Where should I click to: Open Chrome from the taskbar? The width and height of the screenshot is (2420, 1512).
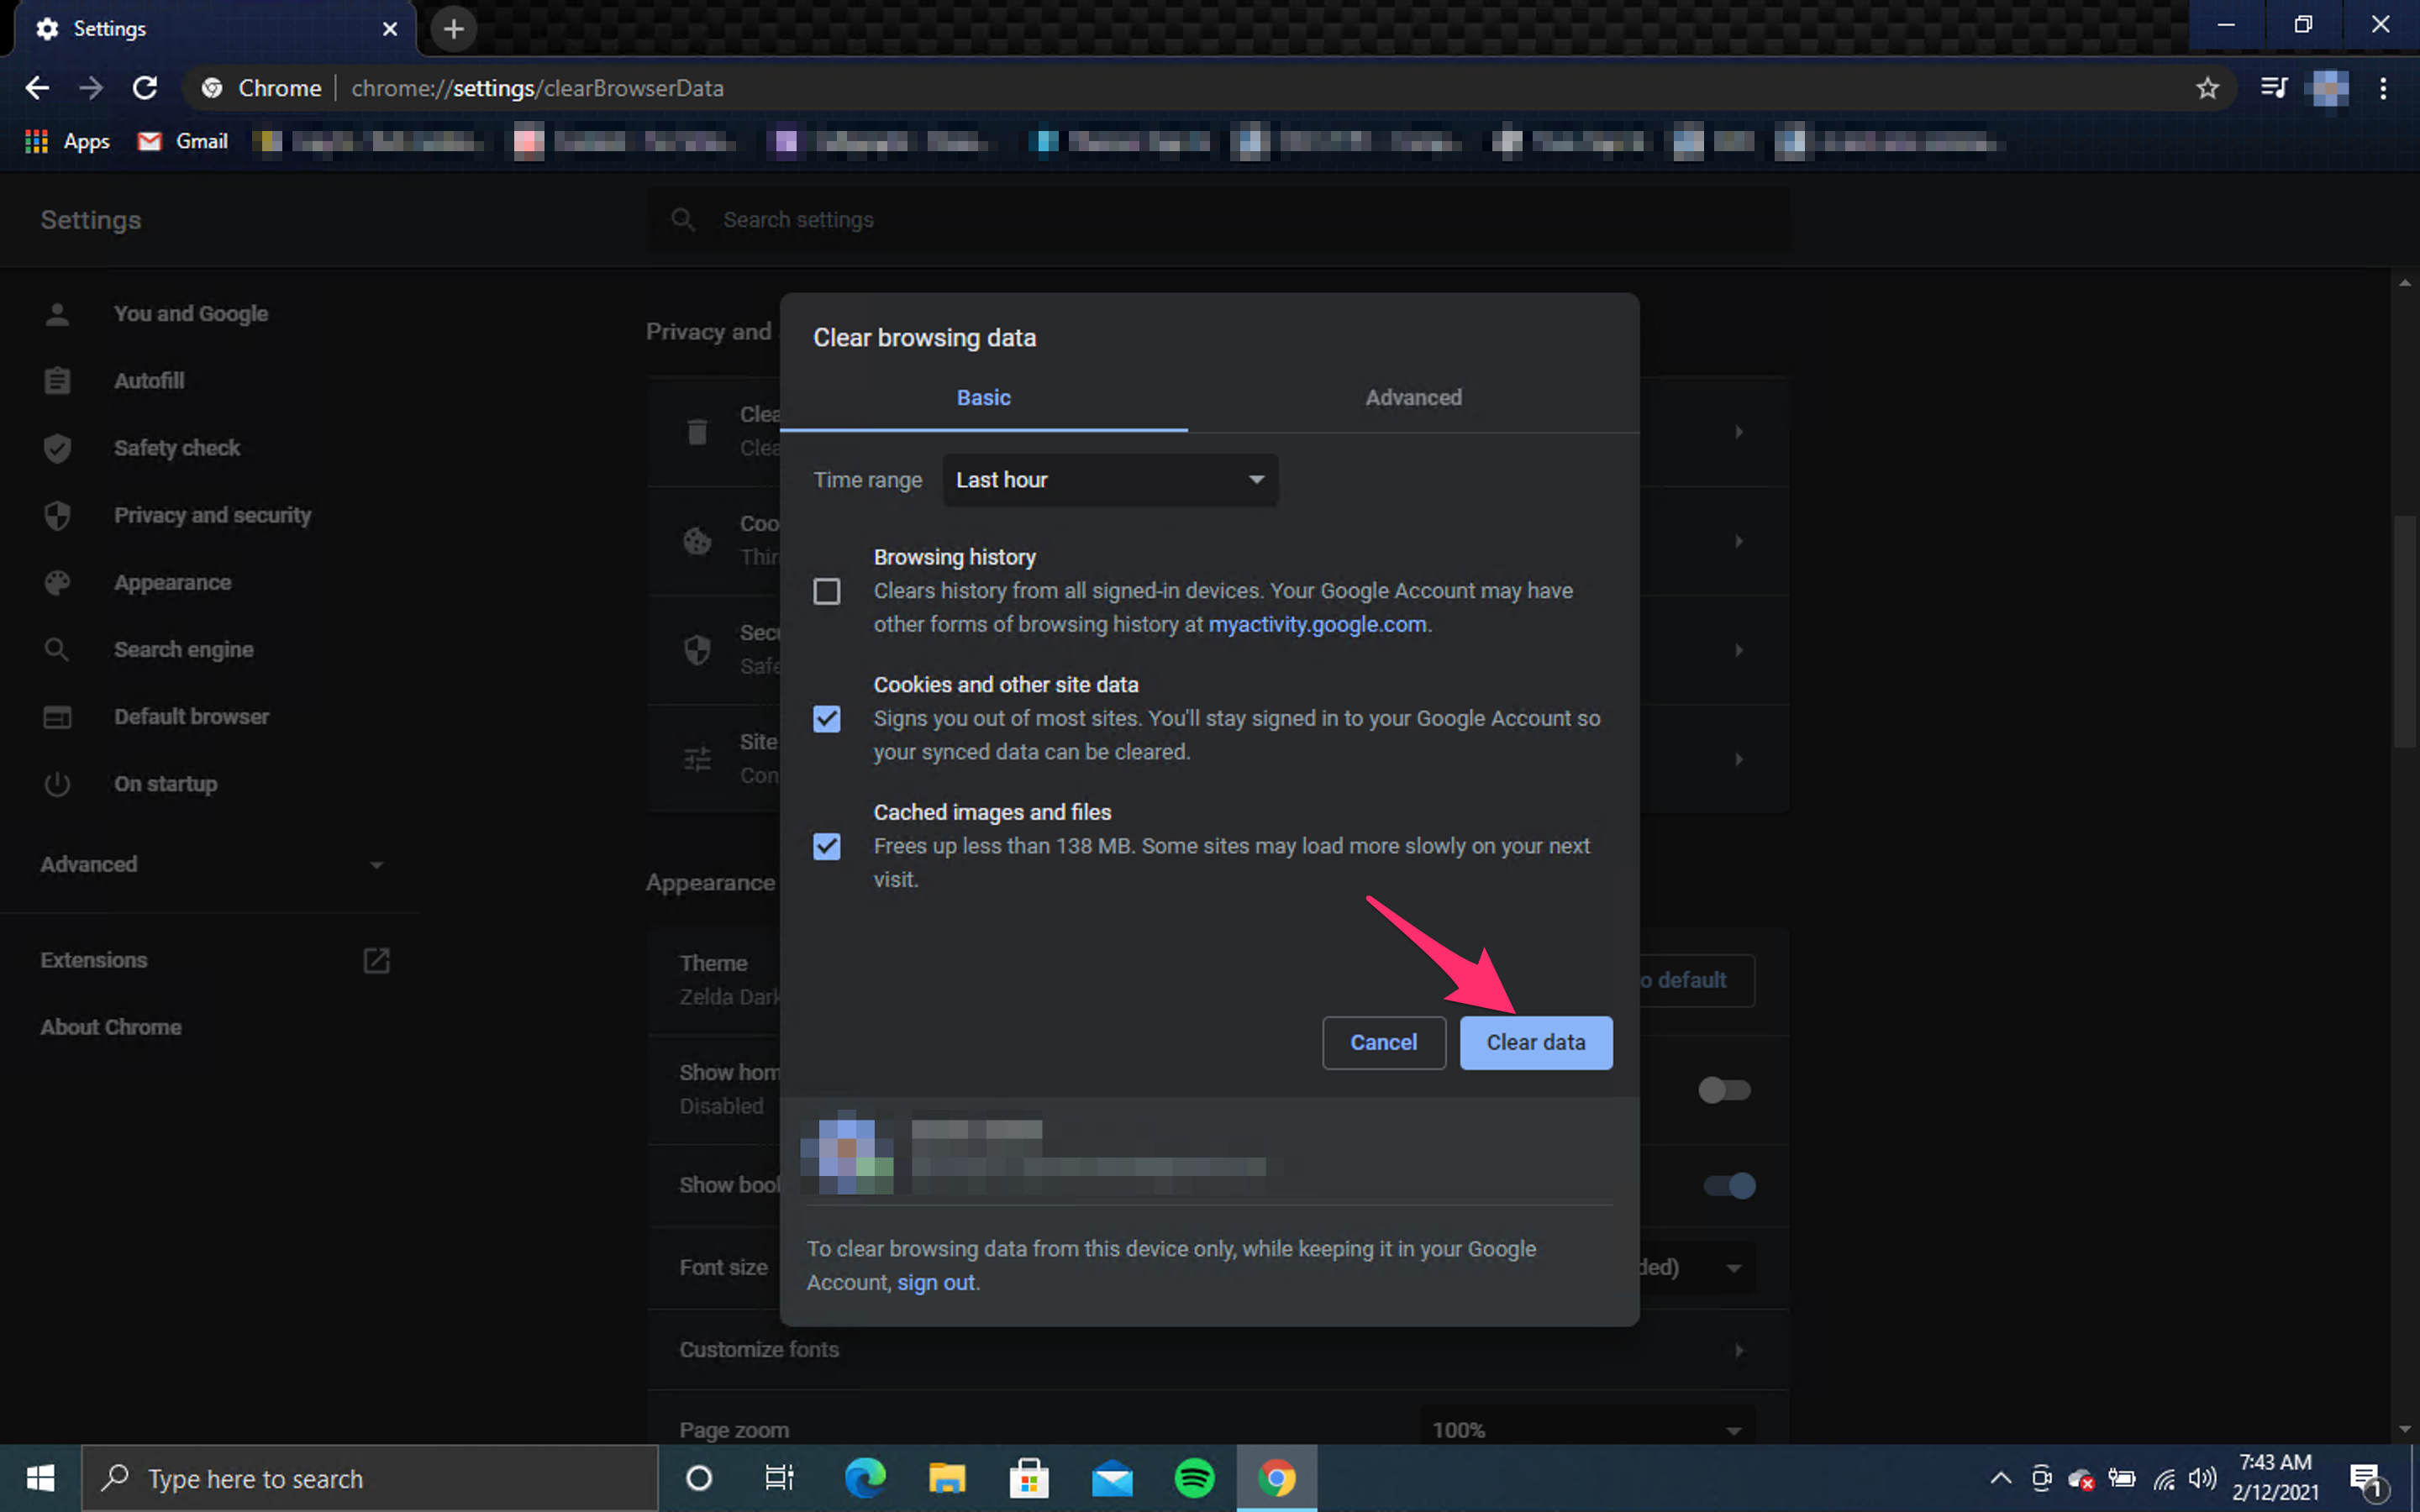pyautogui.click(x=1277, y=1478)
